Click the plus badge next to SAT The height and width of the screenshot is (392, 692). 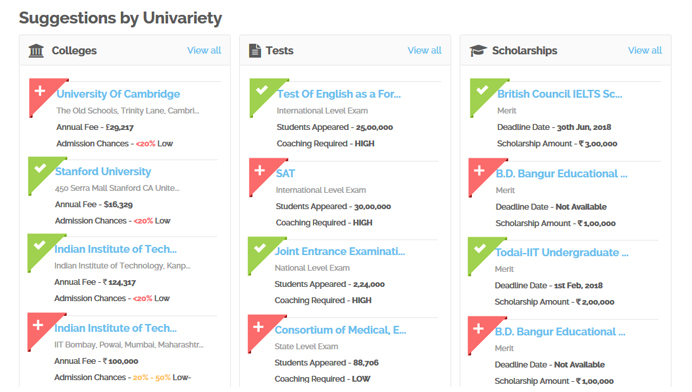pos(260,170)
